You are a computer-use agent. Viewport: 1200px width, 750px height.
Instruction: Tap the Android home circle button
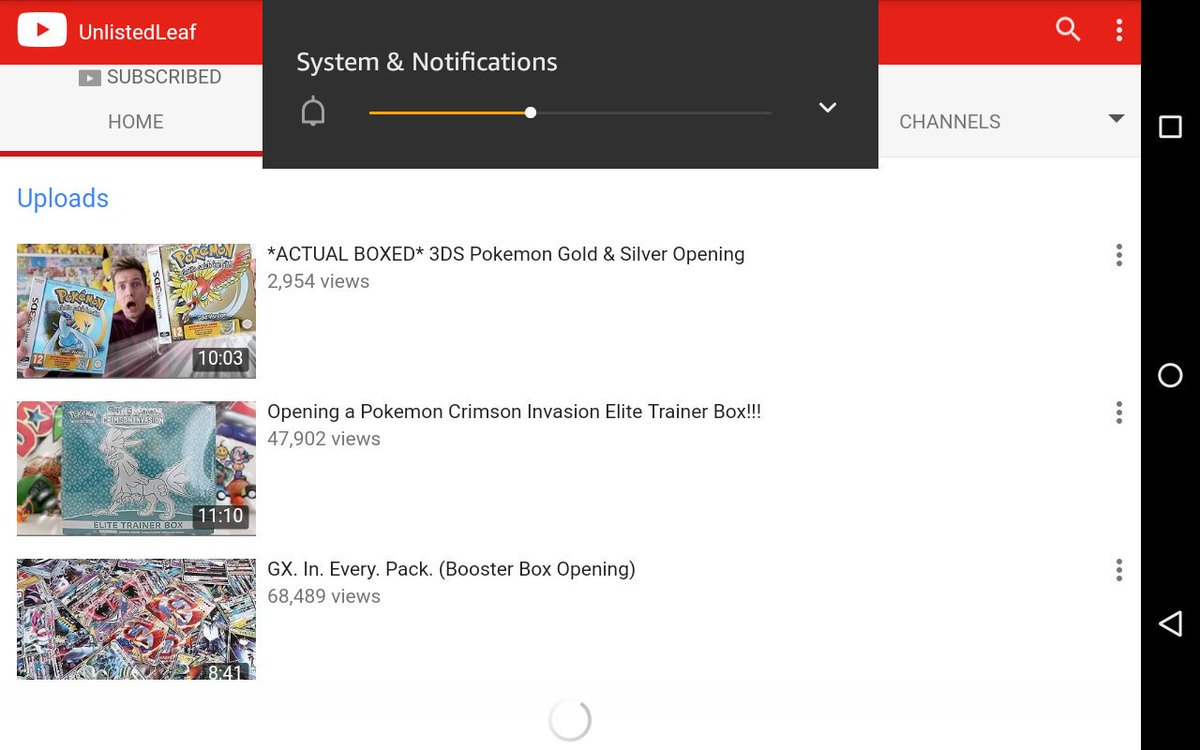click(x=1170, y=375)
